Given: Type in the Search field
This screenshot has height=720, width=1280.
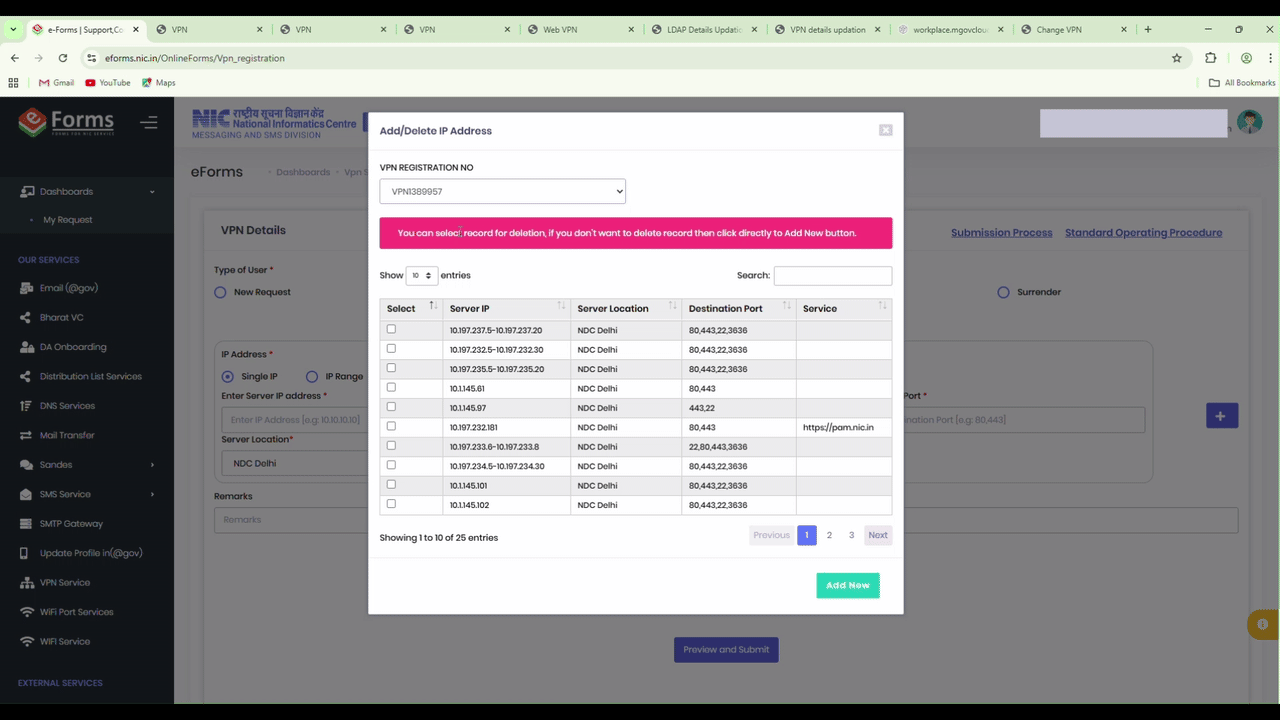Looking at the screenshot, I should 833,275.
